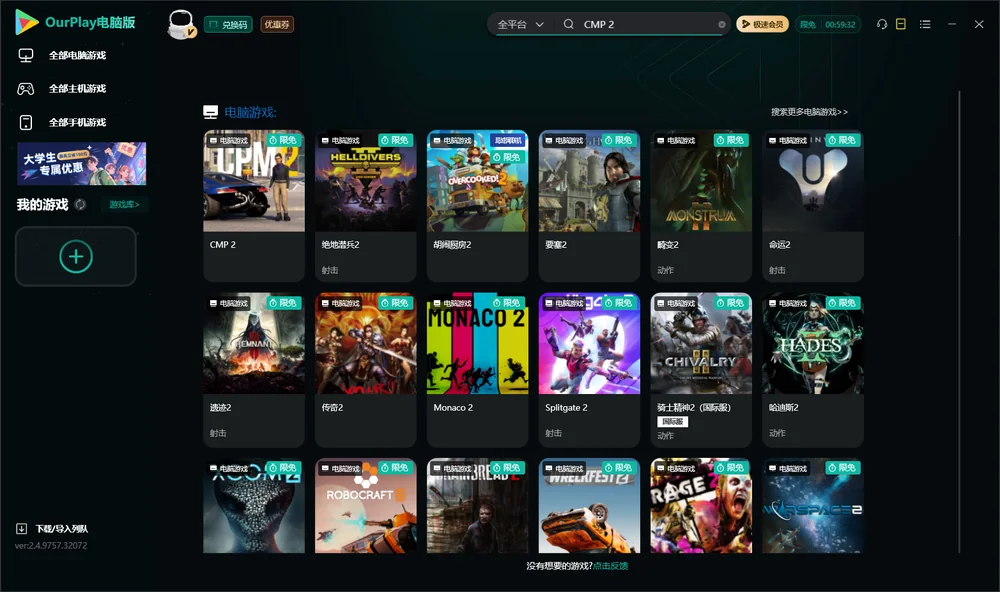Viewport: 1000px width, 592px height.
Task: Click the 点击反馈 feedback link
Action: point(610,566)
